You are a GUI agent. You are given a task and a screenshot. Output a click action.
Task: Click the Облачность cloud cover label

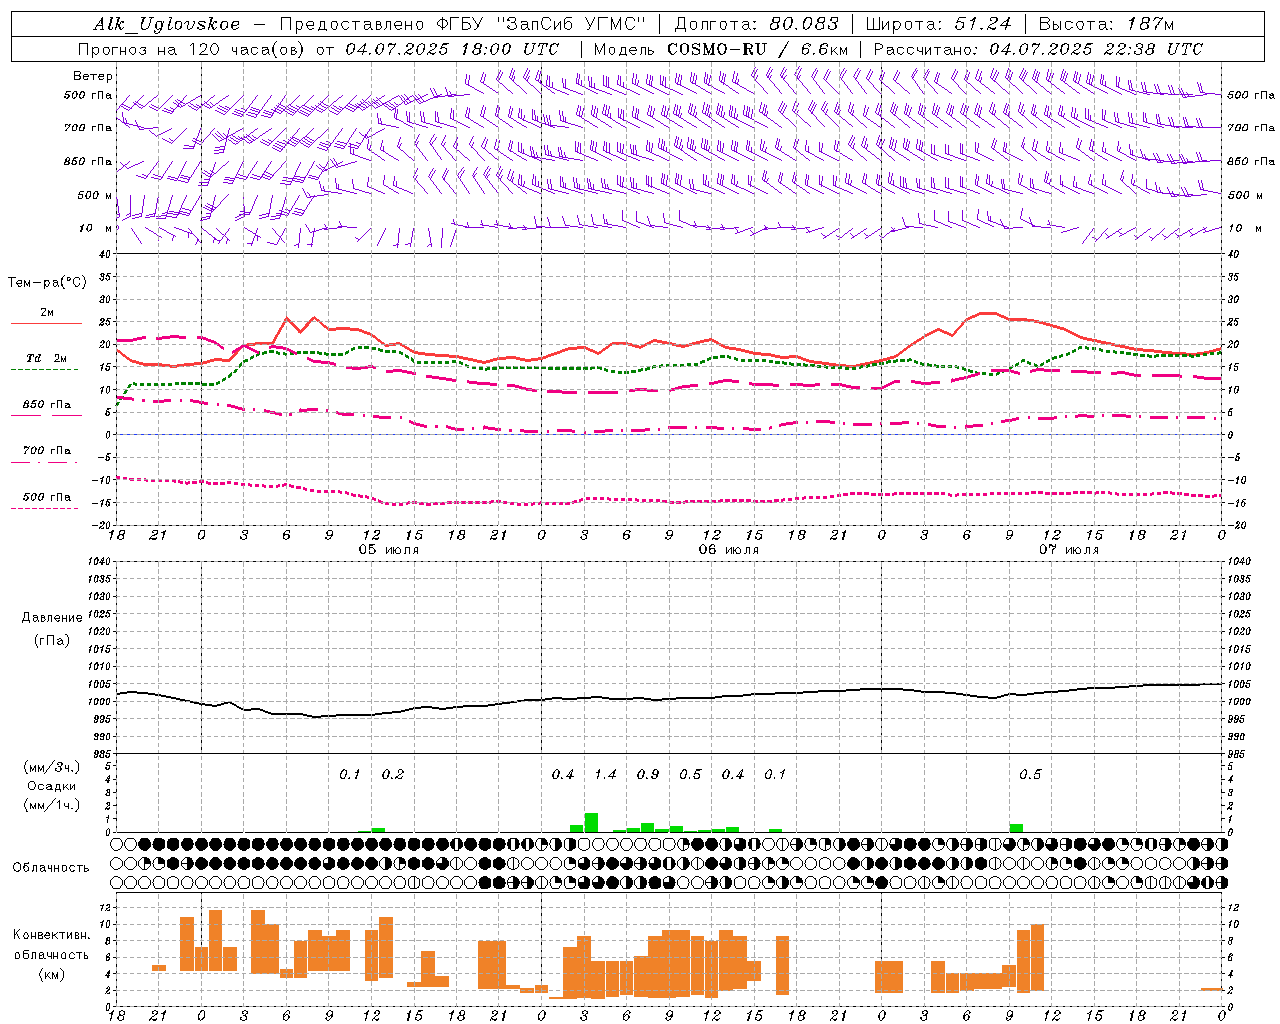[x=51, y=867]
